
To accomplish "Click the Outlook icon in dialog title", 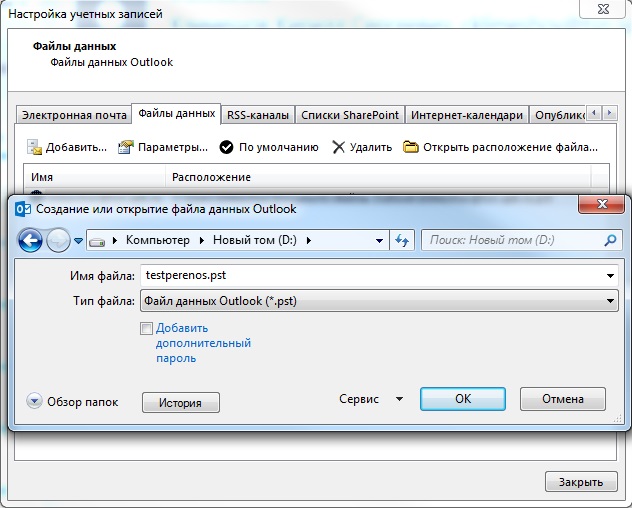I will tap(23, 209).
